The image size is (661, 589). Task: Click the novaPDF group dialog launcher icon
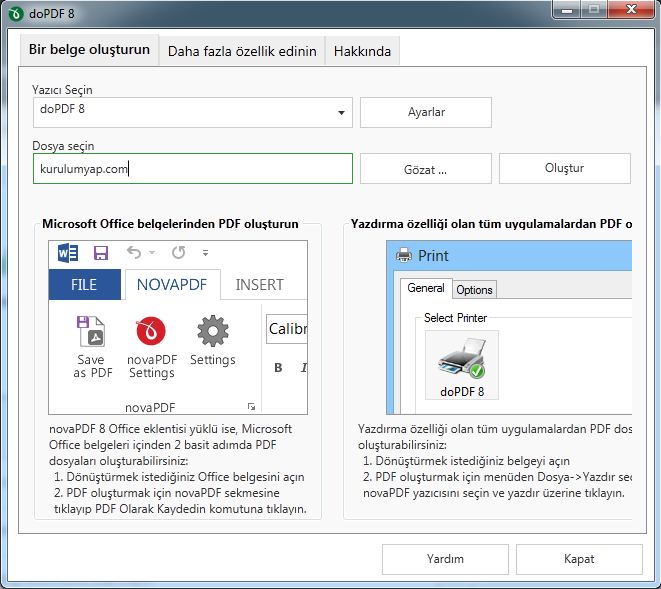point(251,406)
